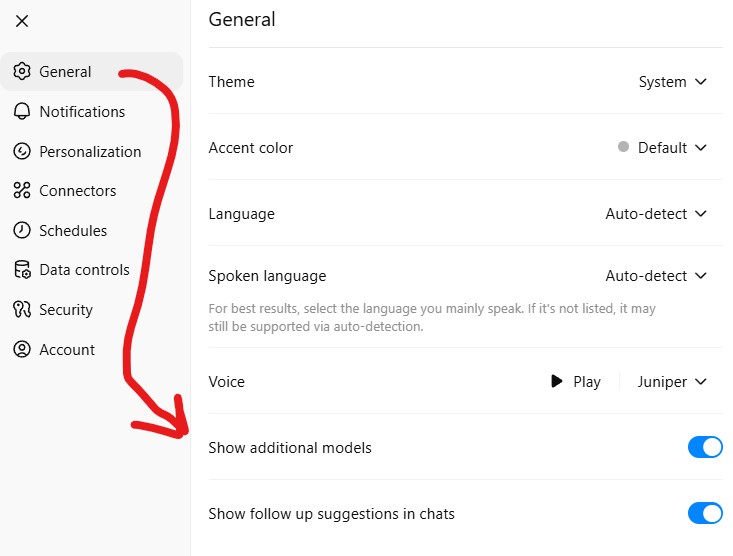Image resolution: width=733 pixels, height=556 pixels.
Task: Choose a different voice from Juniper dropdown
Action: pyautogui.click(x=672, y=382)
